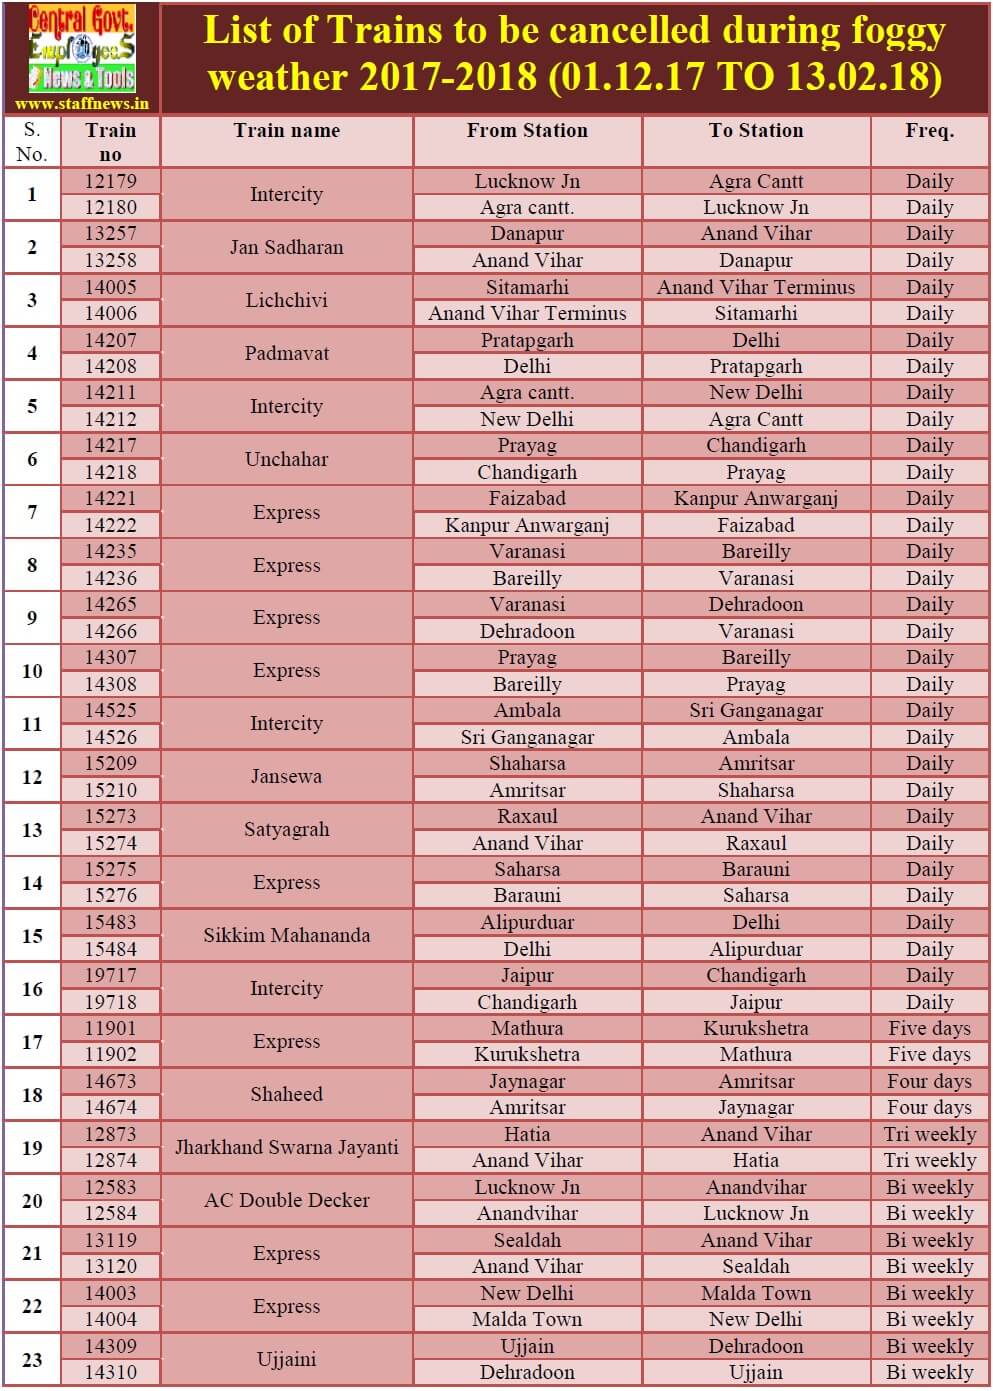This screenshot has width=993, height=1391.
Task: Select the Sikkim Mahananda train name cell
Action: click(x=286, y=936)
